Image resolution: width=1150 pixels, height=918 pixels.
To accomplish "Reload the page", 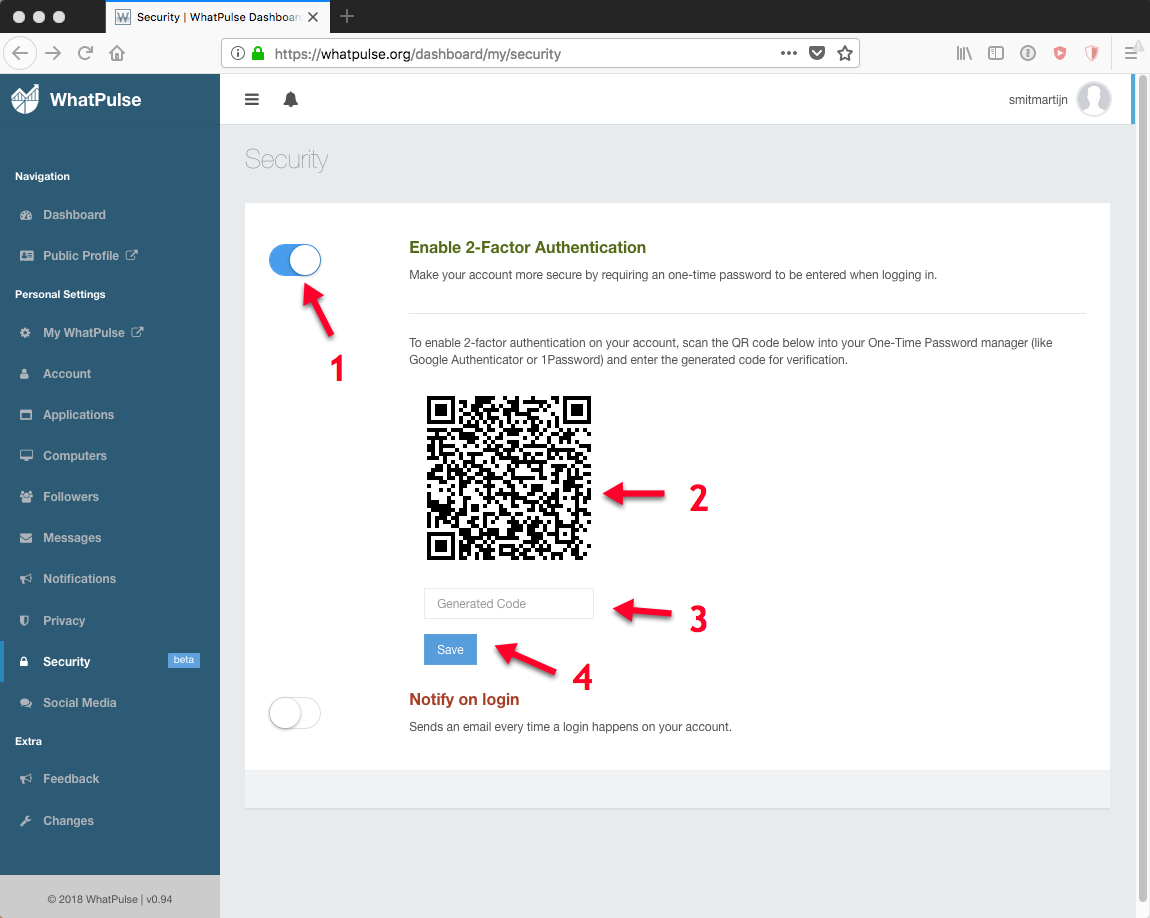I will pos(85,53).
